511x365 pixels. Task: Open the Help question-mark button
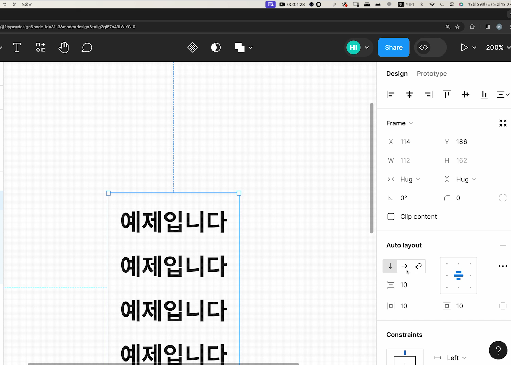tap(498, 350)
